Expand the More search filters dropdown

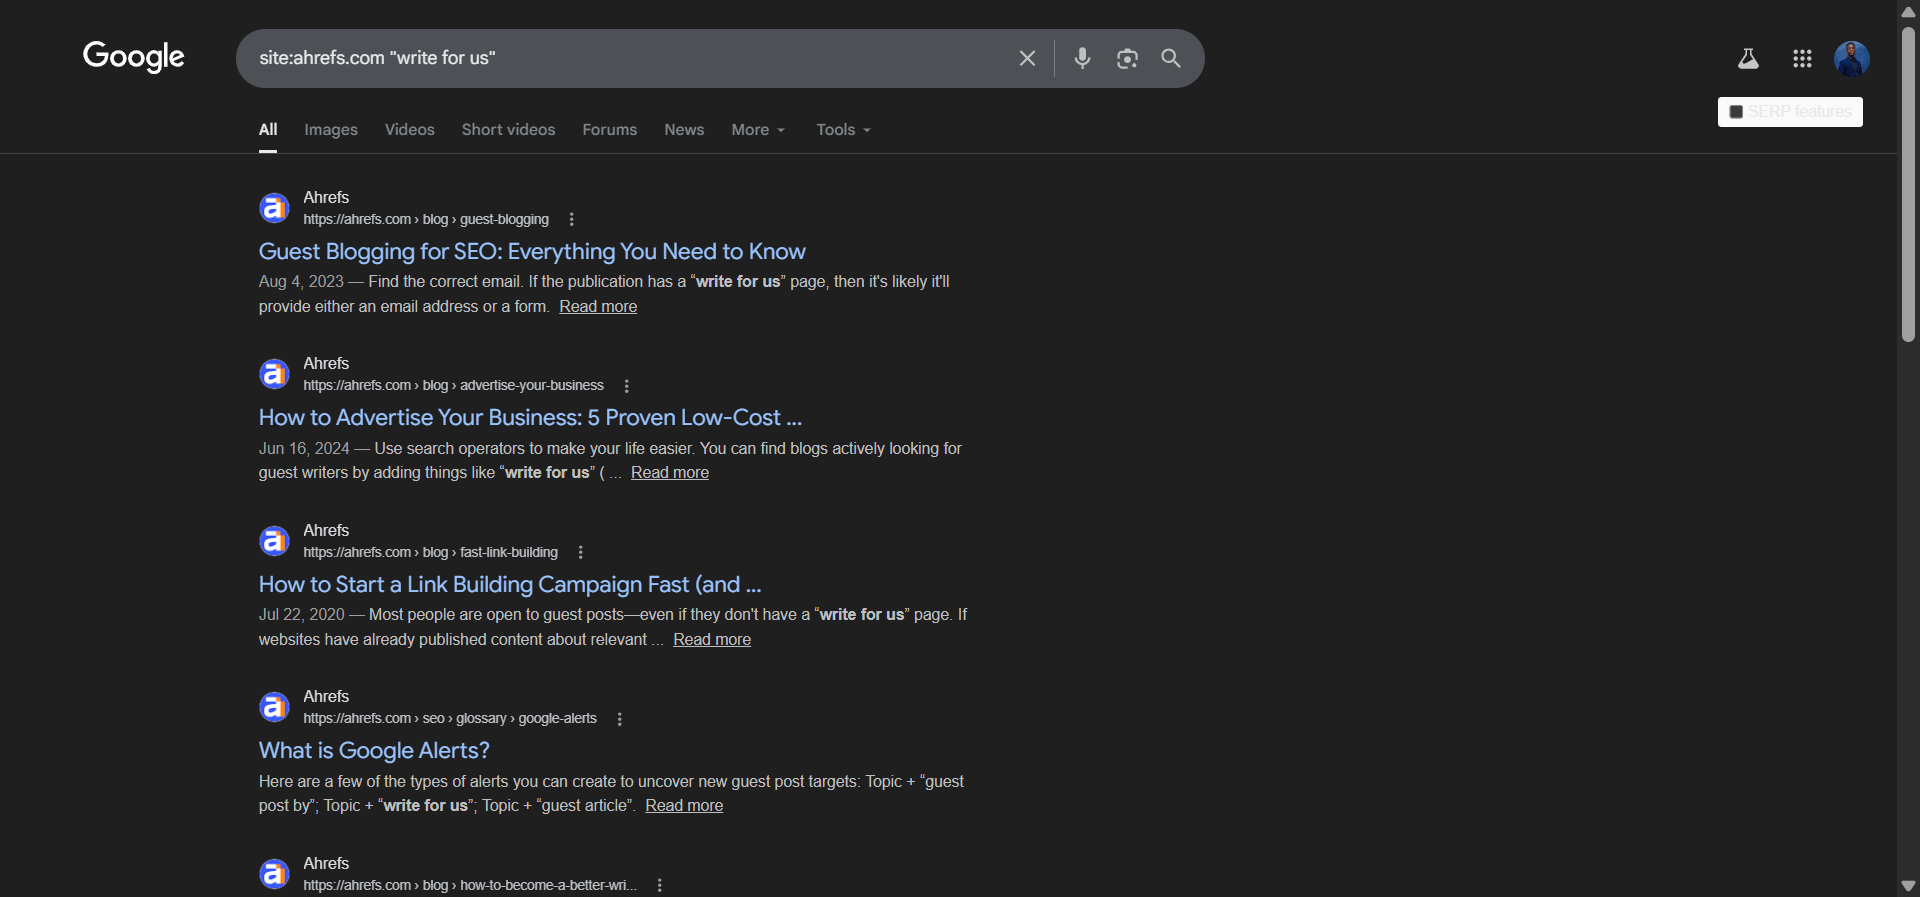tap(758, 130)
